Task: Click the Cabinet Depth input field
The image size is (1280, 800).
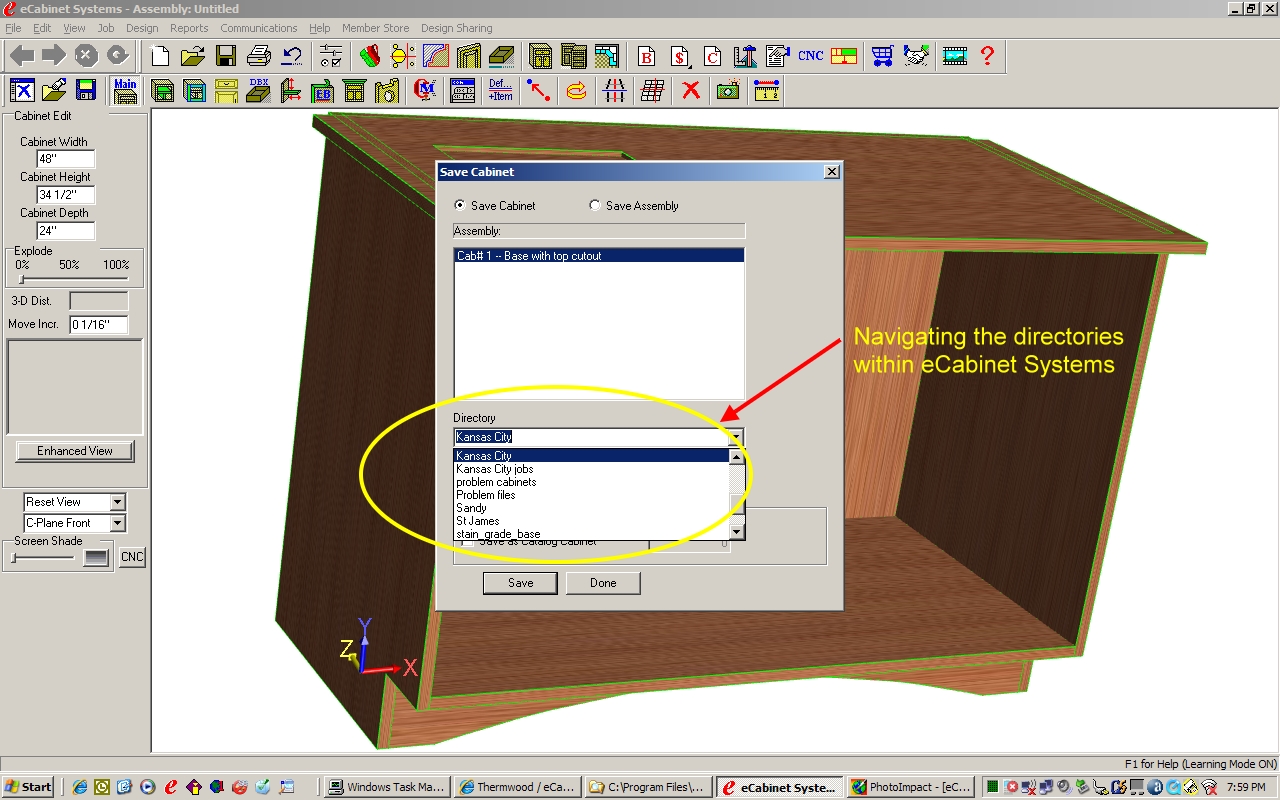Action: [x=66, y=231]
